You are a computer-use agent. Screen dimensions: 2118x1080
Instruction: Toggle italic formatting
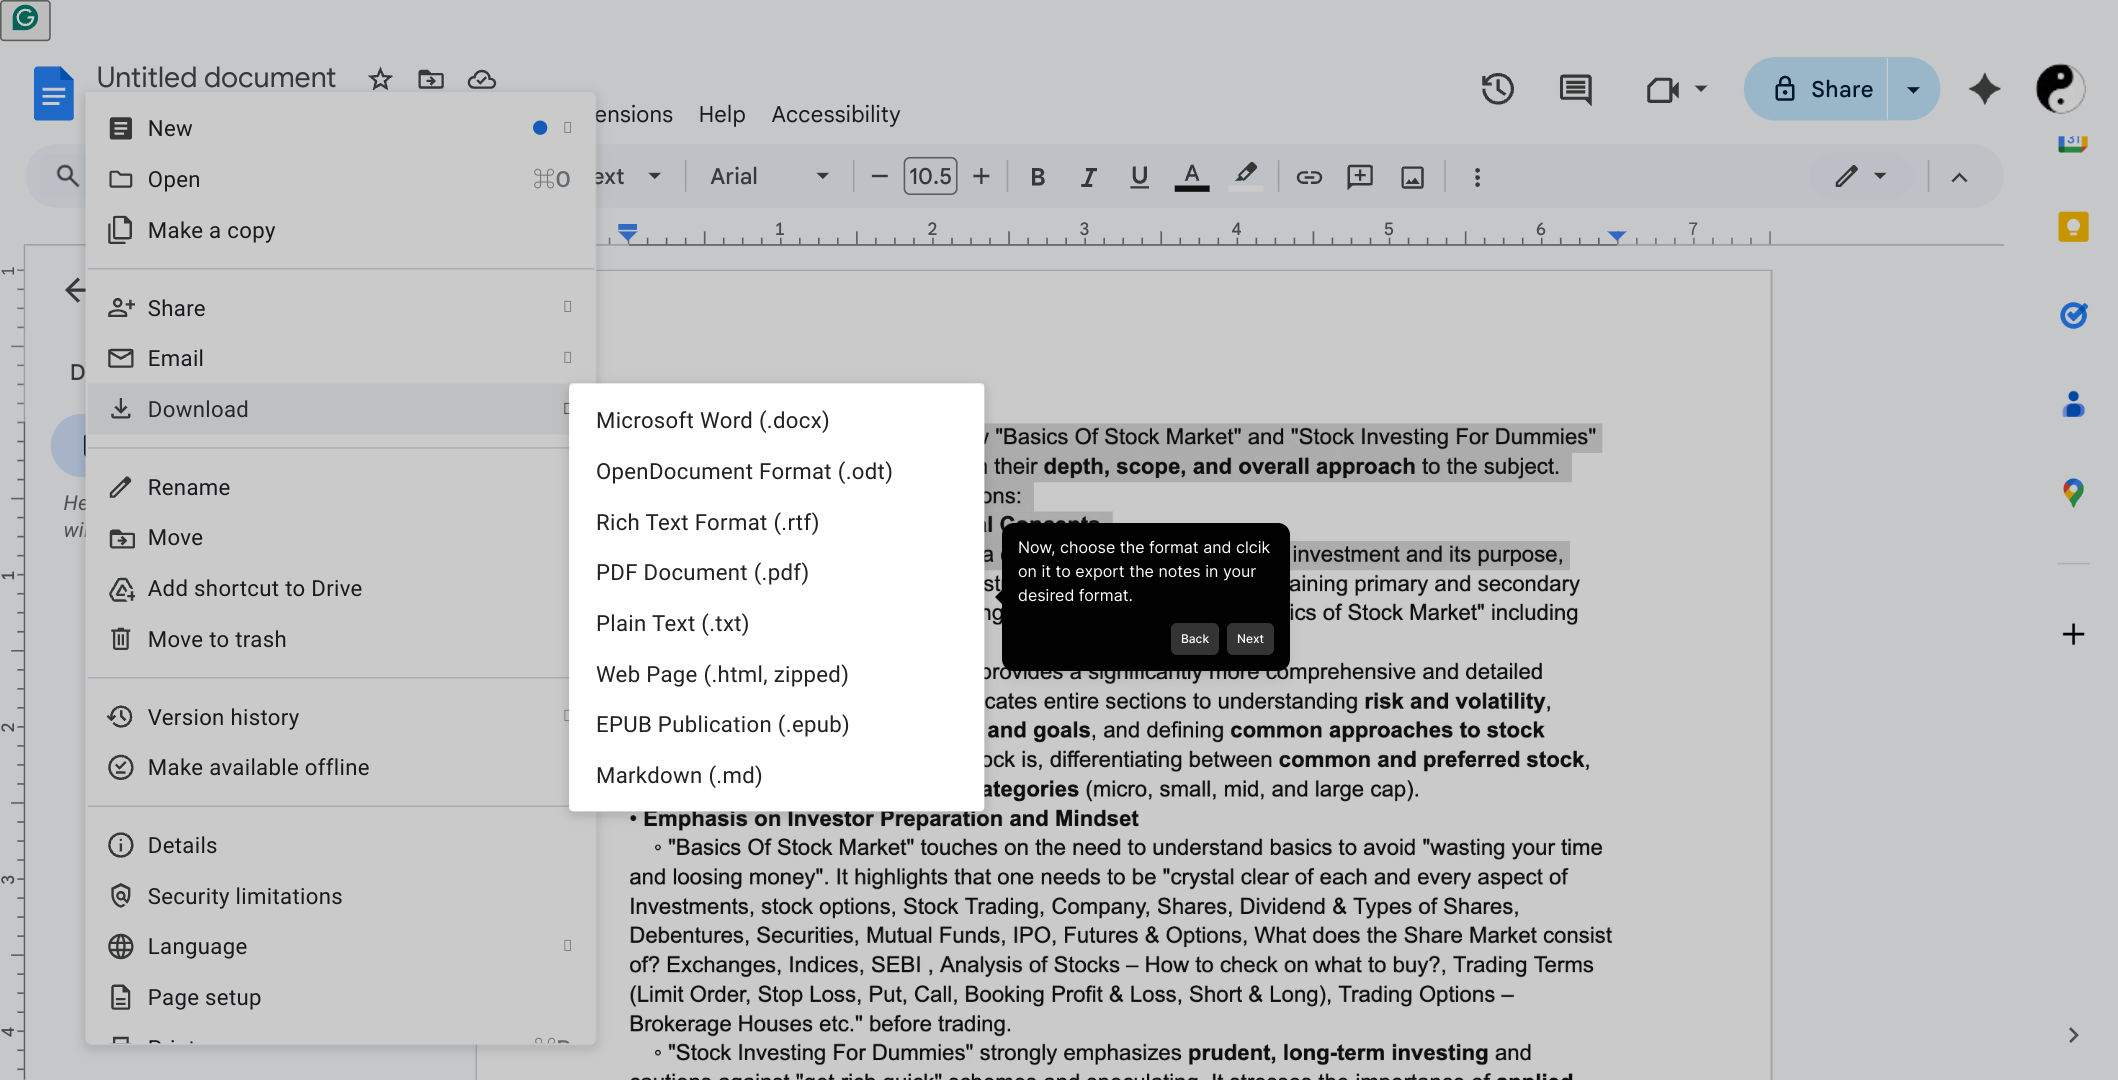(1088, 177)
